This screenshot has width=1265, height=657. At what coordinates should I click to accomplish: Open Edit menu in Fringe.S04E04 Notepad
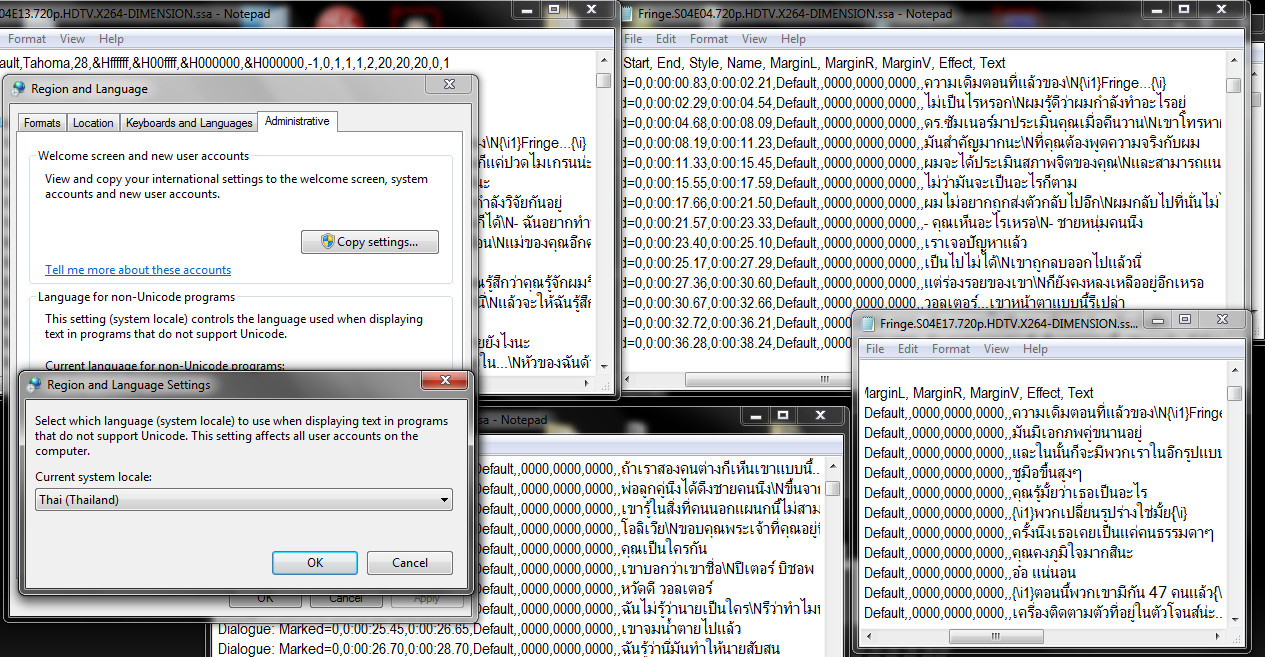666,39
